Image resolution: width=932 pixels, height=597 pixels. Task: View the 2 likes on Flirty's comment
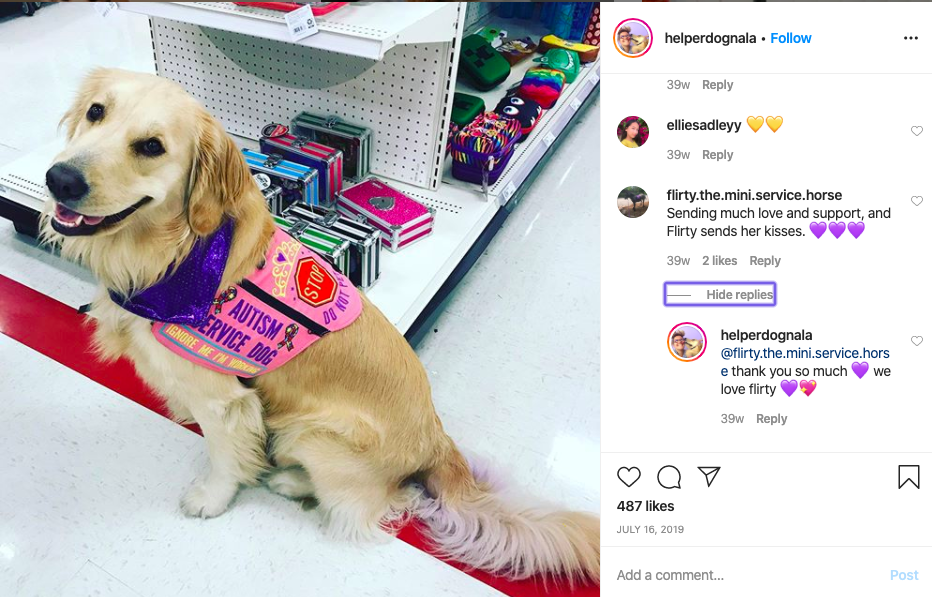719,260
